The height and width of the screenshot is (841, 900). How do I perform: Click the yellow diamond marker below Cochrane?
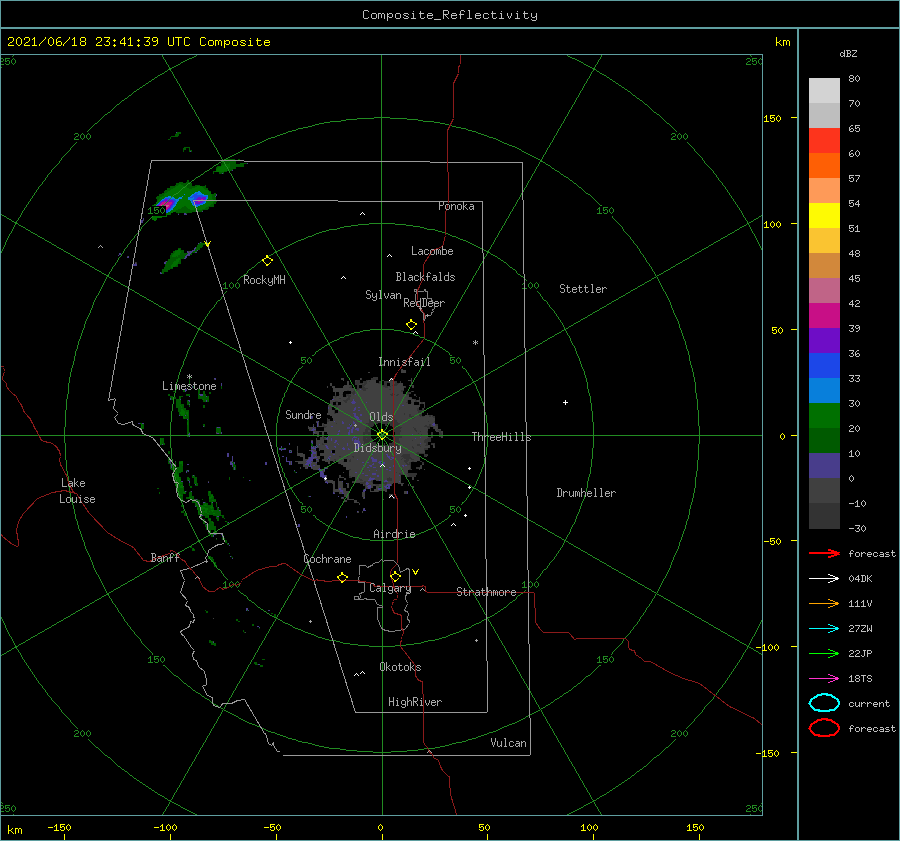[343, 577]
